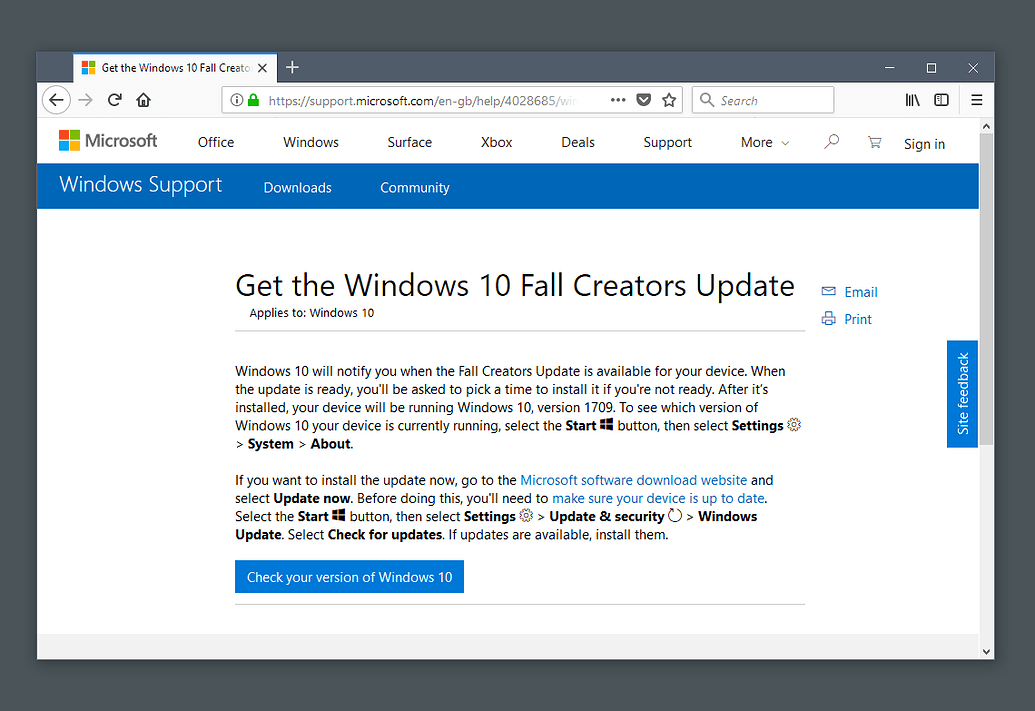Click the Applies to: Windows 10 text

click(x=312, y=313)
